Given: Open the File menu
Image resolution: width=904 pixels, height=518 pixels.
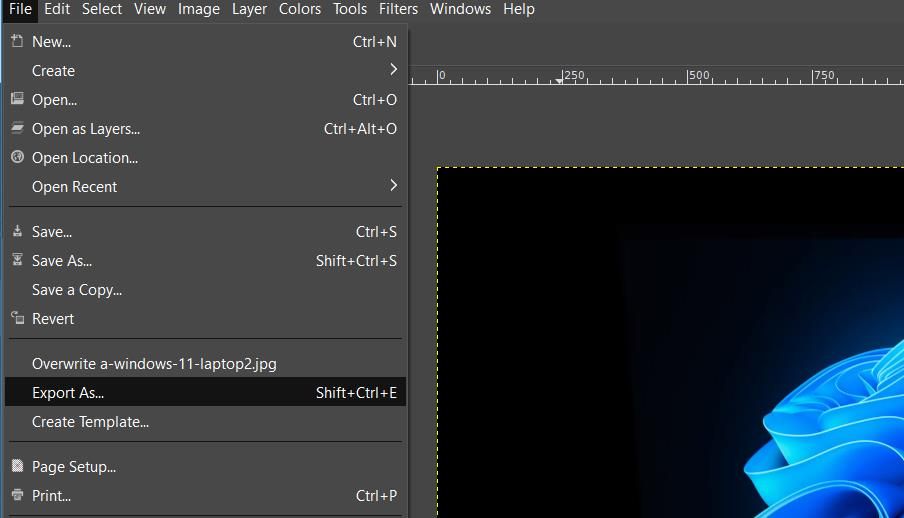Looking at the screenshot, I should tap(20, 9).
